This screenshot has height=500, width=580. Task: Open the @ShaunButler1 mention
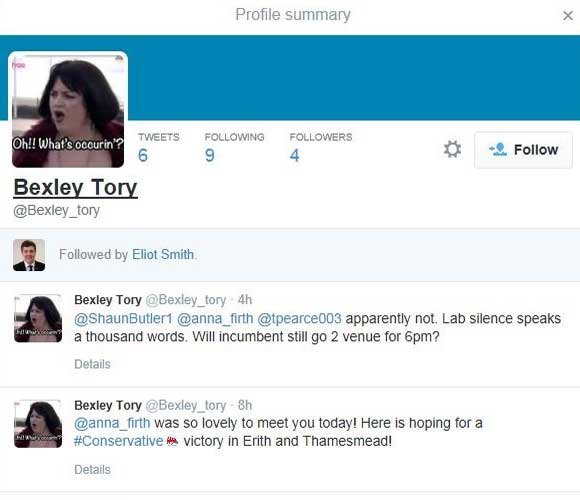[123, 318]
